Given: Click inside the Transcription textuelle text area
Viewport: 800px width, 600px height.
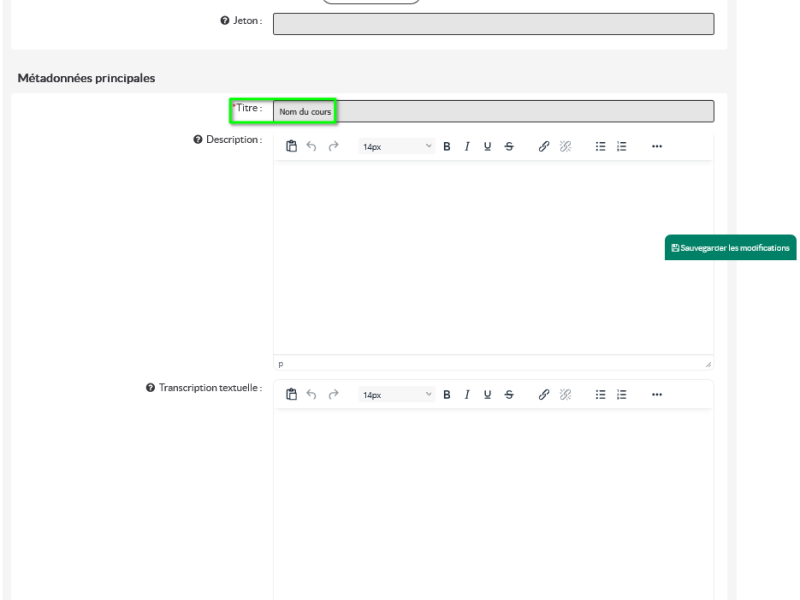Looking at the screenshot, I should click(493, 505).
